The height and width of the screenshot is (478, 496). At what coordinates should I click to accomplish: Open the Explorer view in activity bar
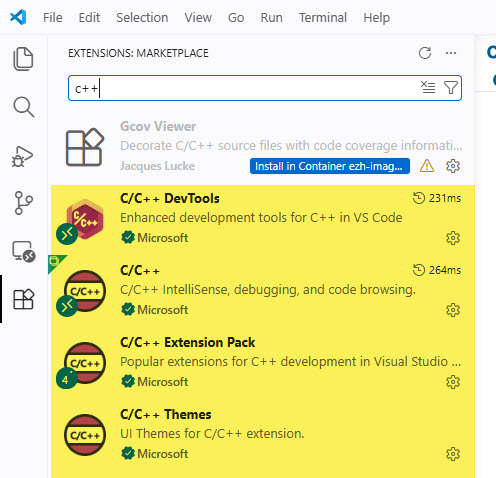point(23,59)
